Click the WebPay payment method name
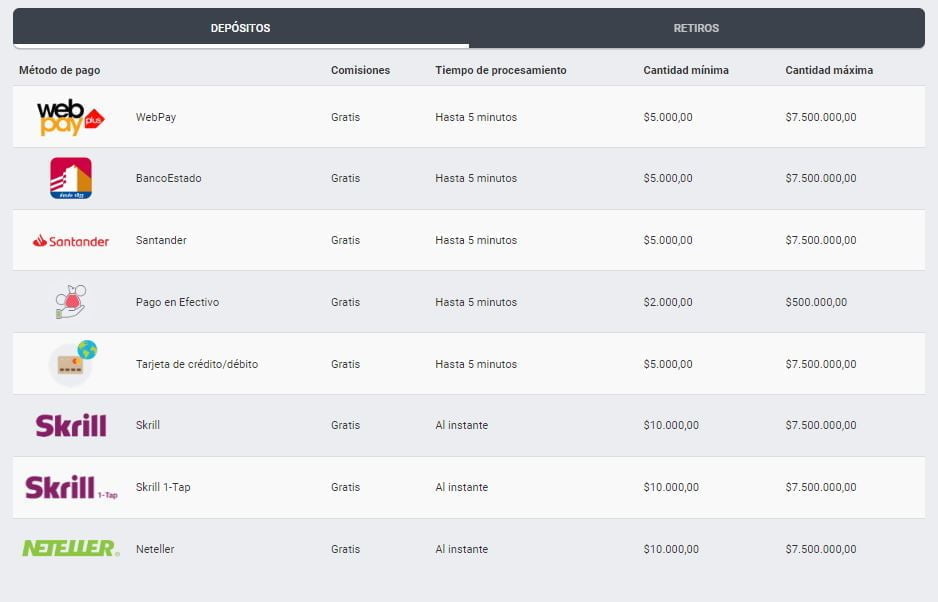The height and width of the screenshot is (602, 938). (156, 117)
